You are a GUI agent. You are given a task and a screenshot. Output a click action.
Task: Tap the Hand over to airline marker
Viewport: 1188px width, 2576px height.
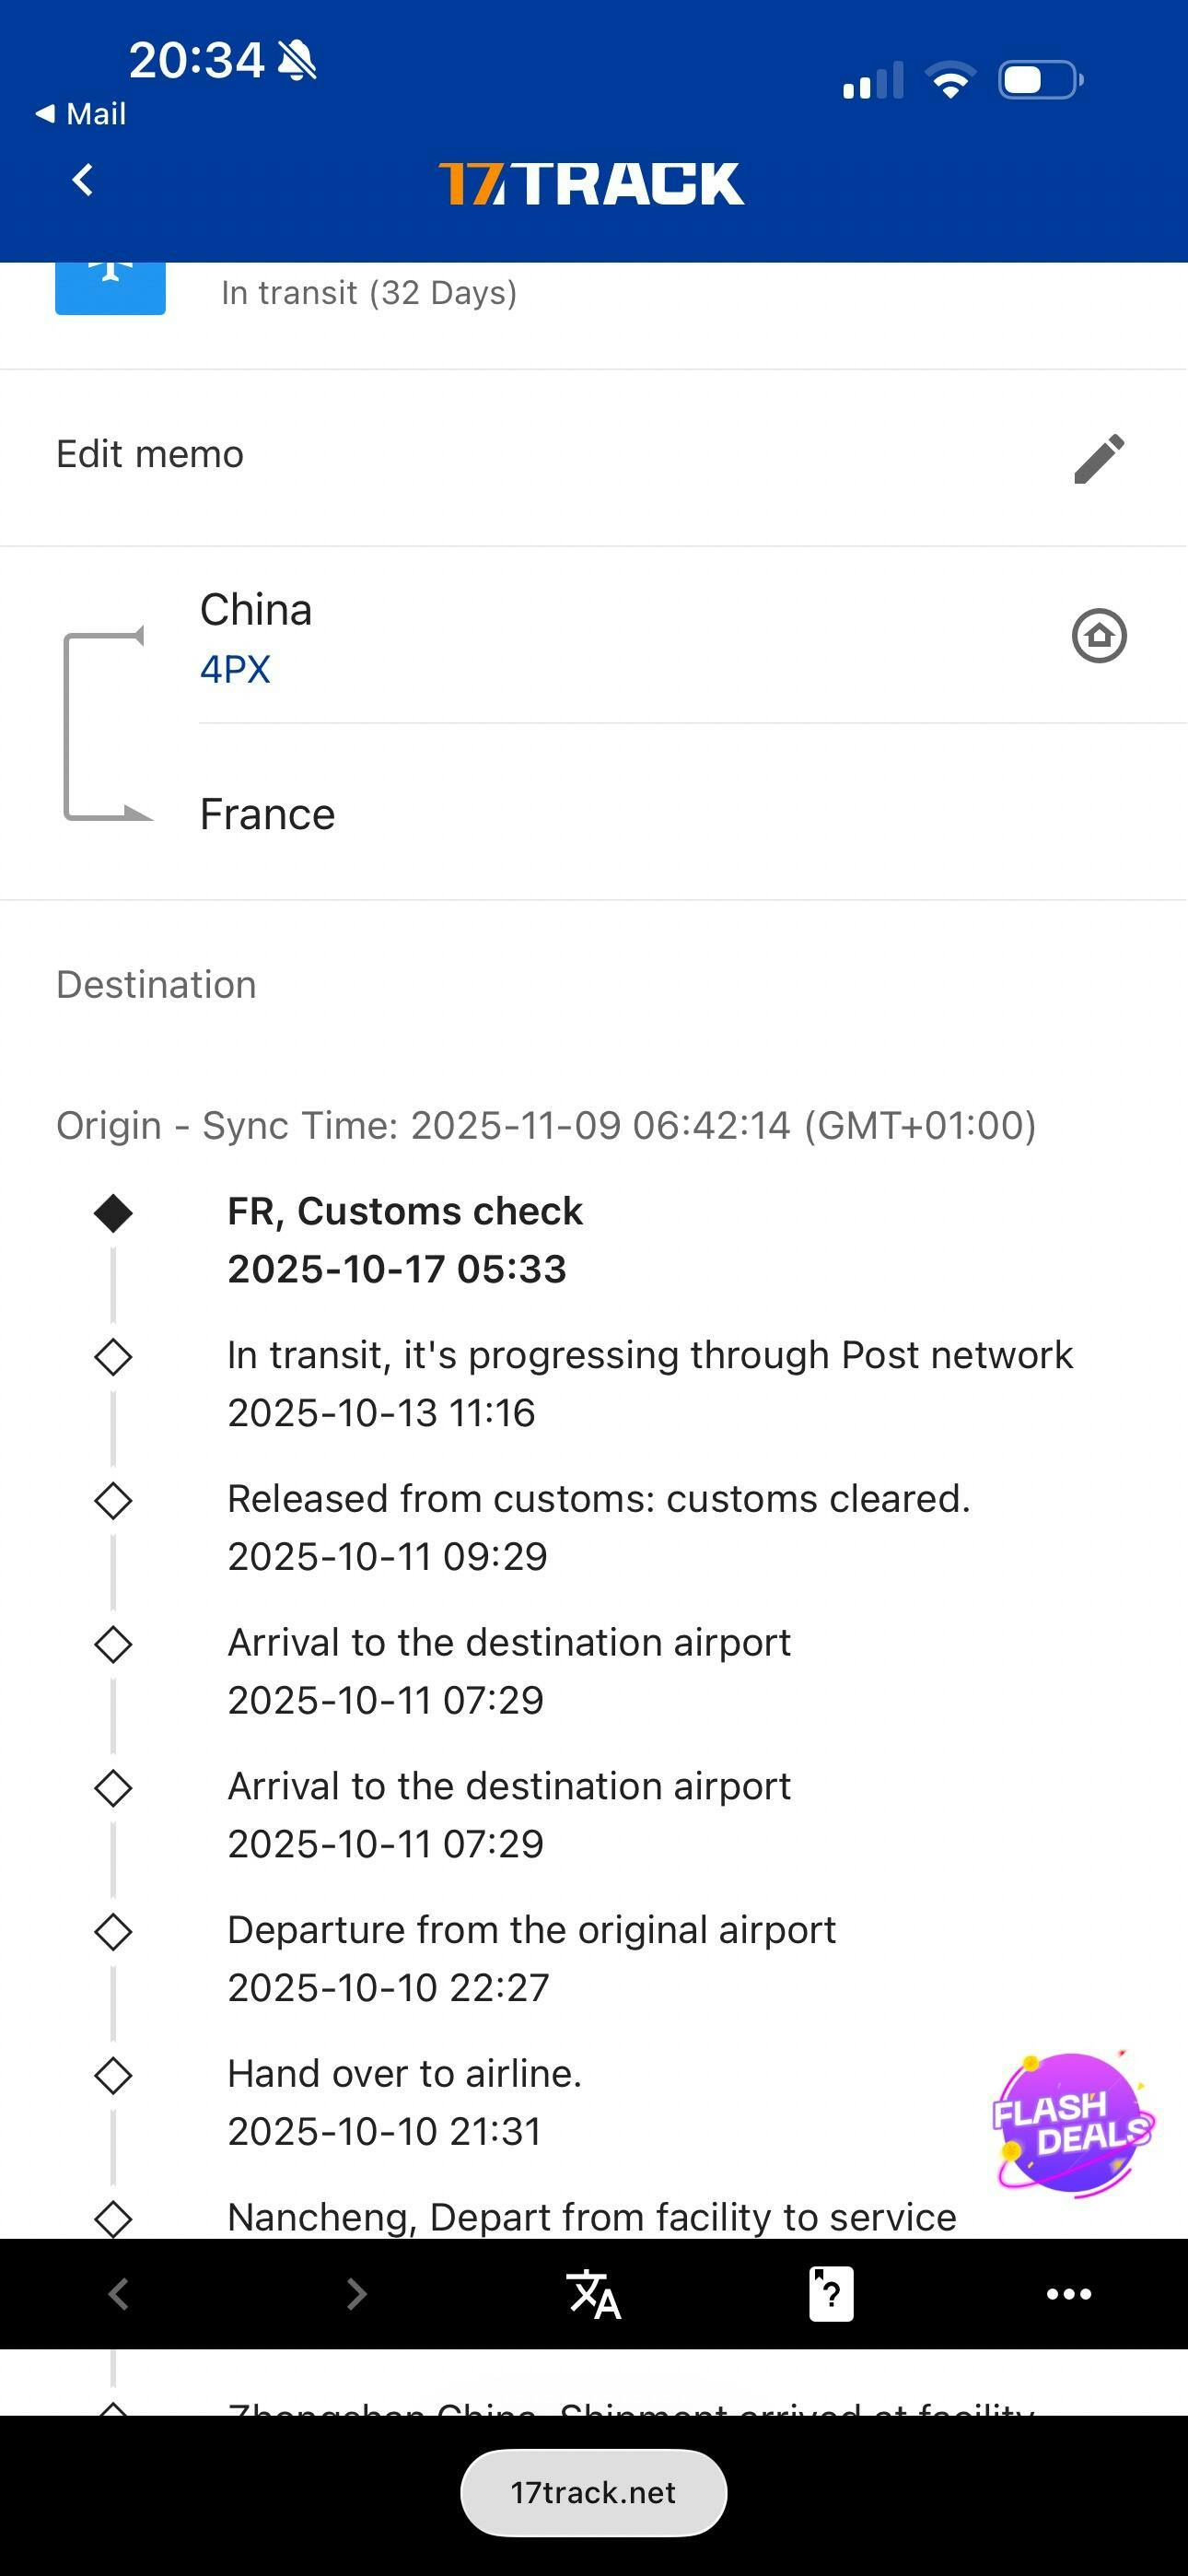click(113, 2076)
